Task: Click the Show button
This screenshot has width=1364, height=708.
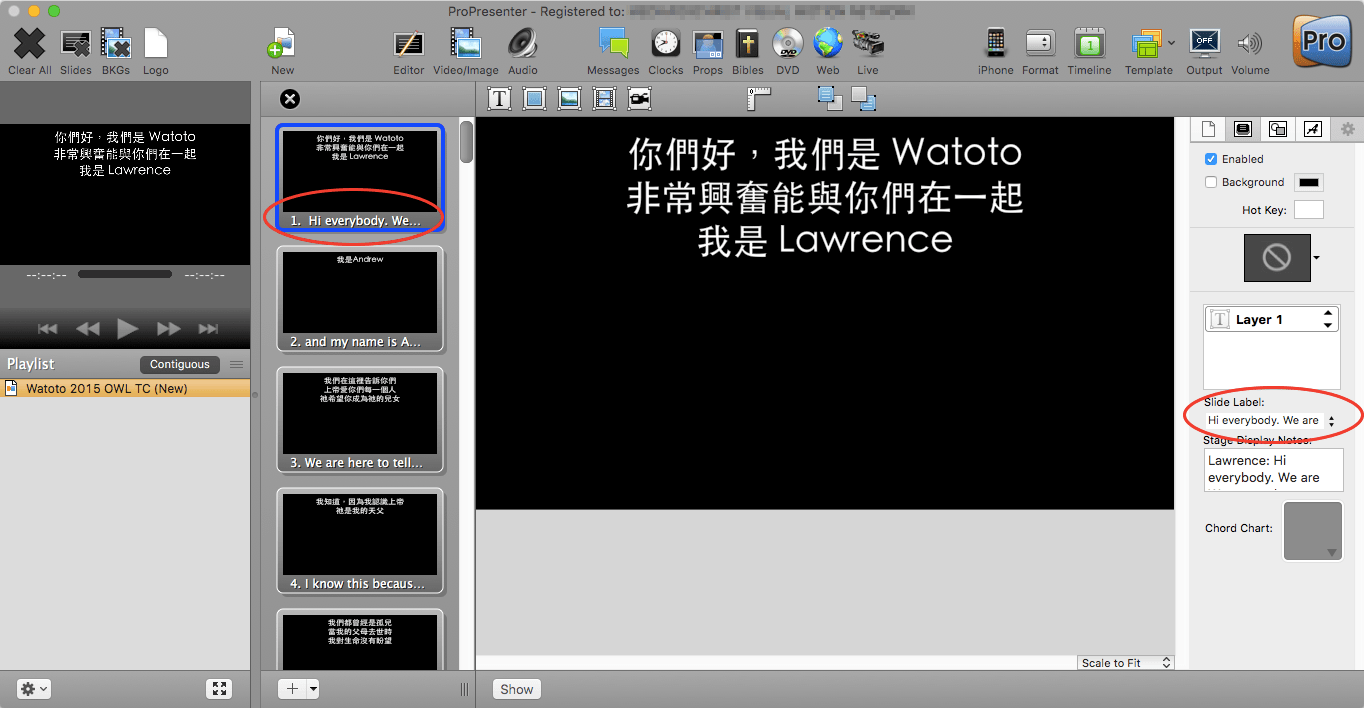Action: (x=517, y=689)
